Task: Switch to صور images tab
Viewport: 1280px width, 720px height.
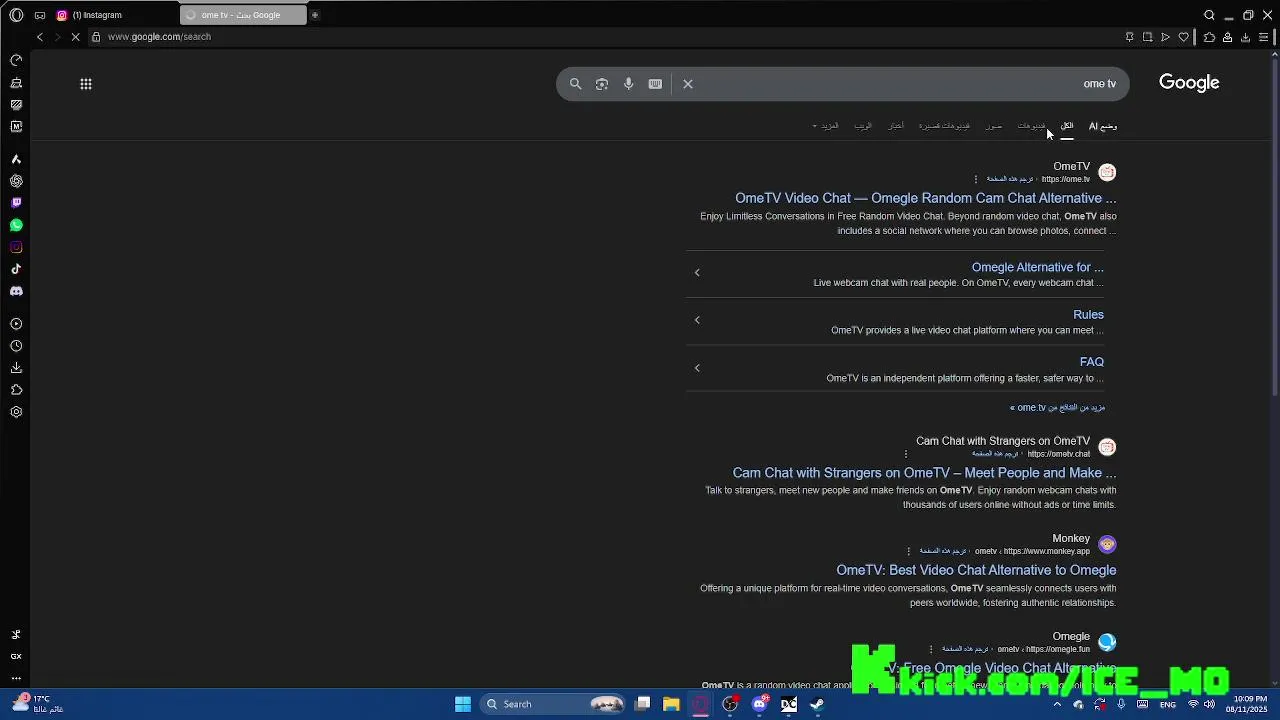Action: [x=993, y=126]
